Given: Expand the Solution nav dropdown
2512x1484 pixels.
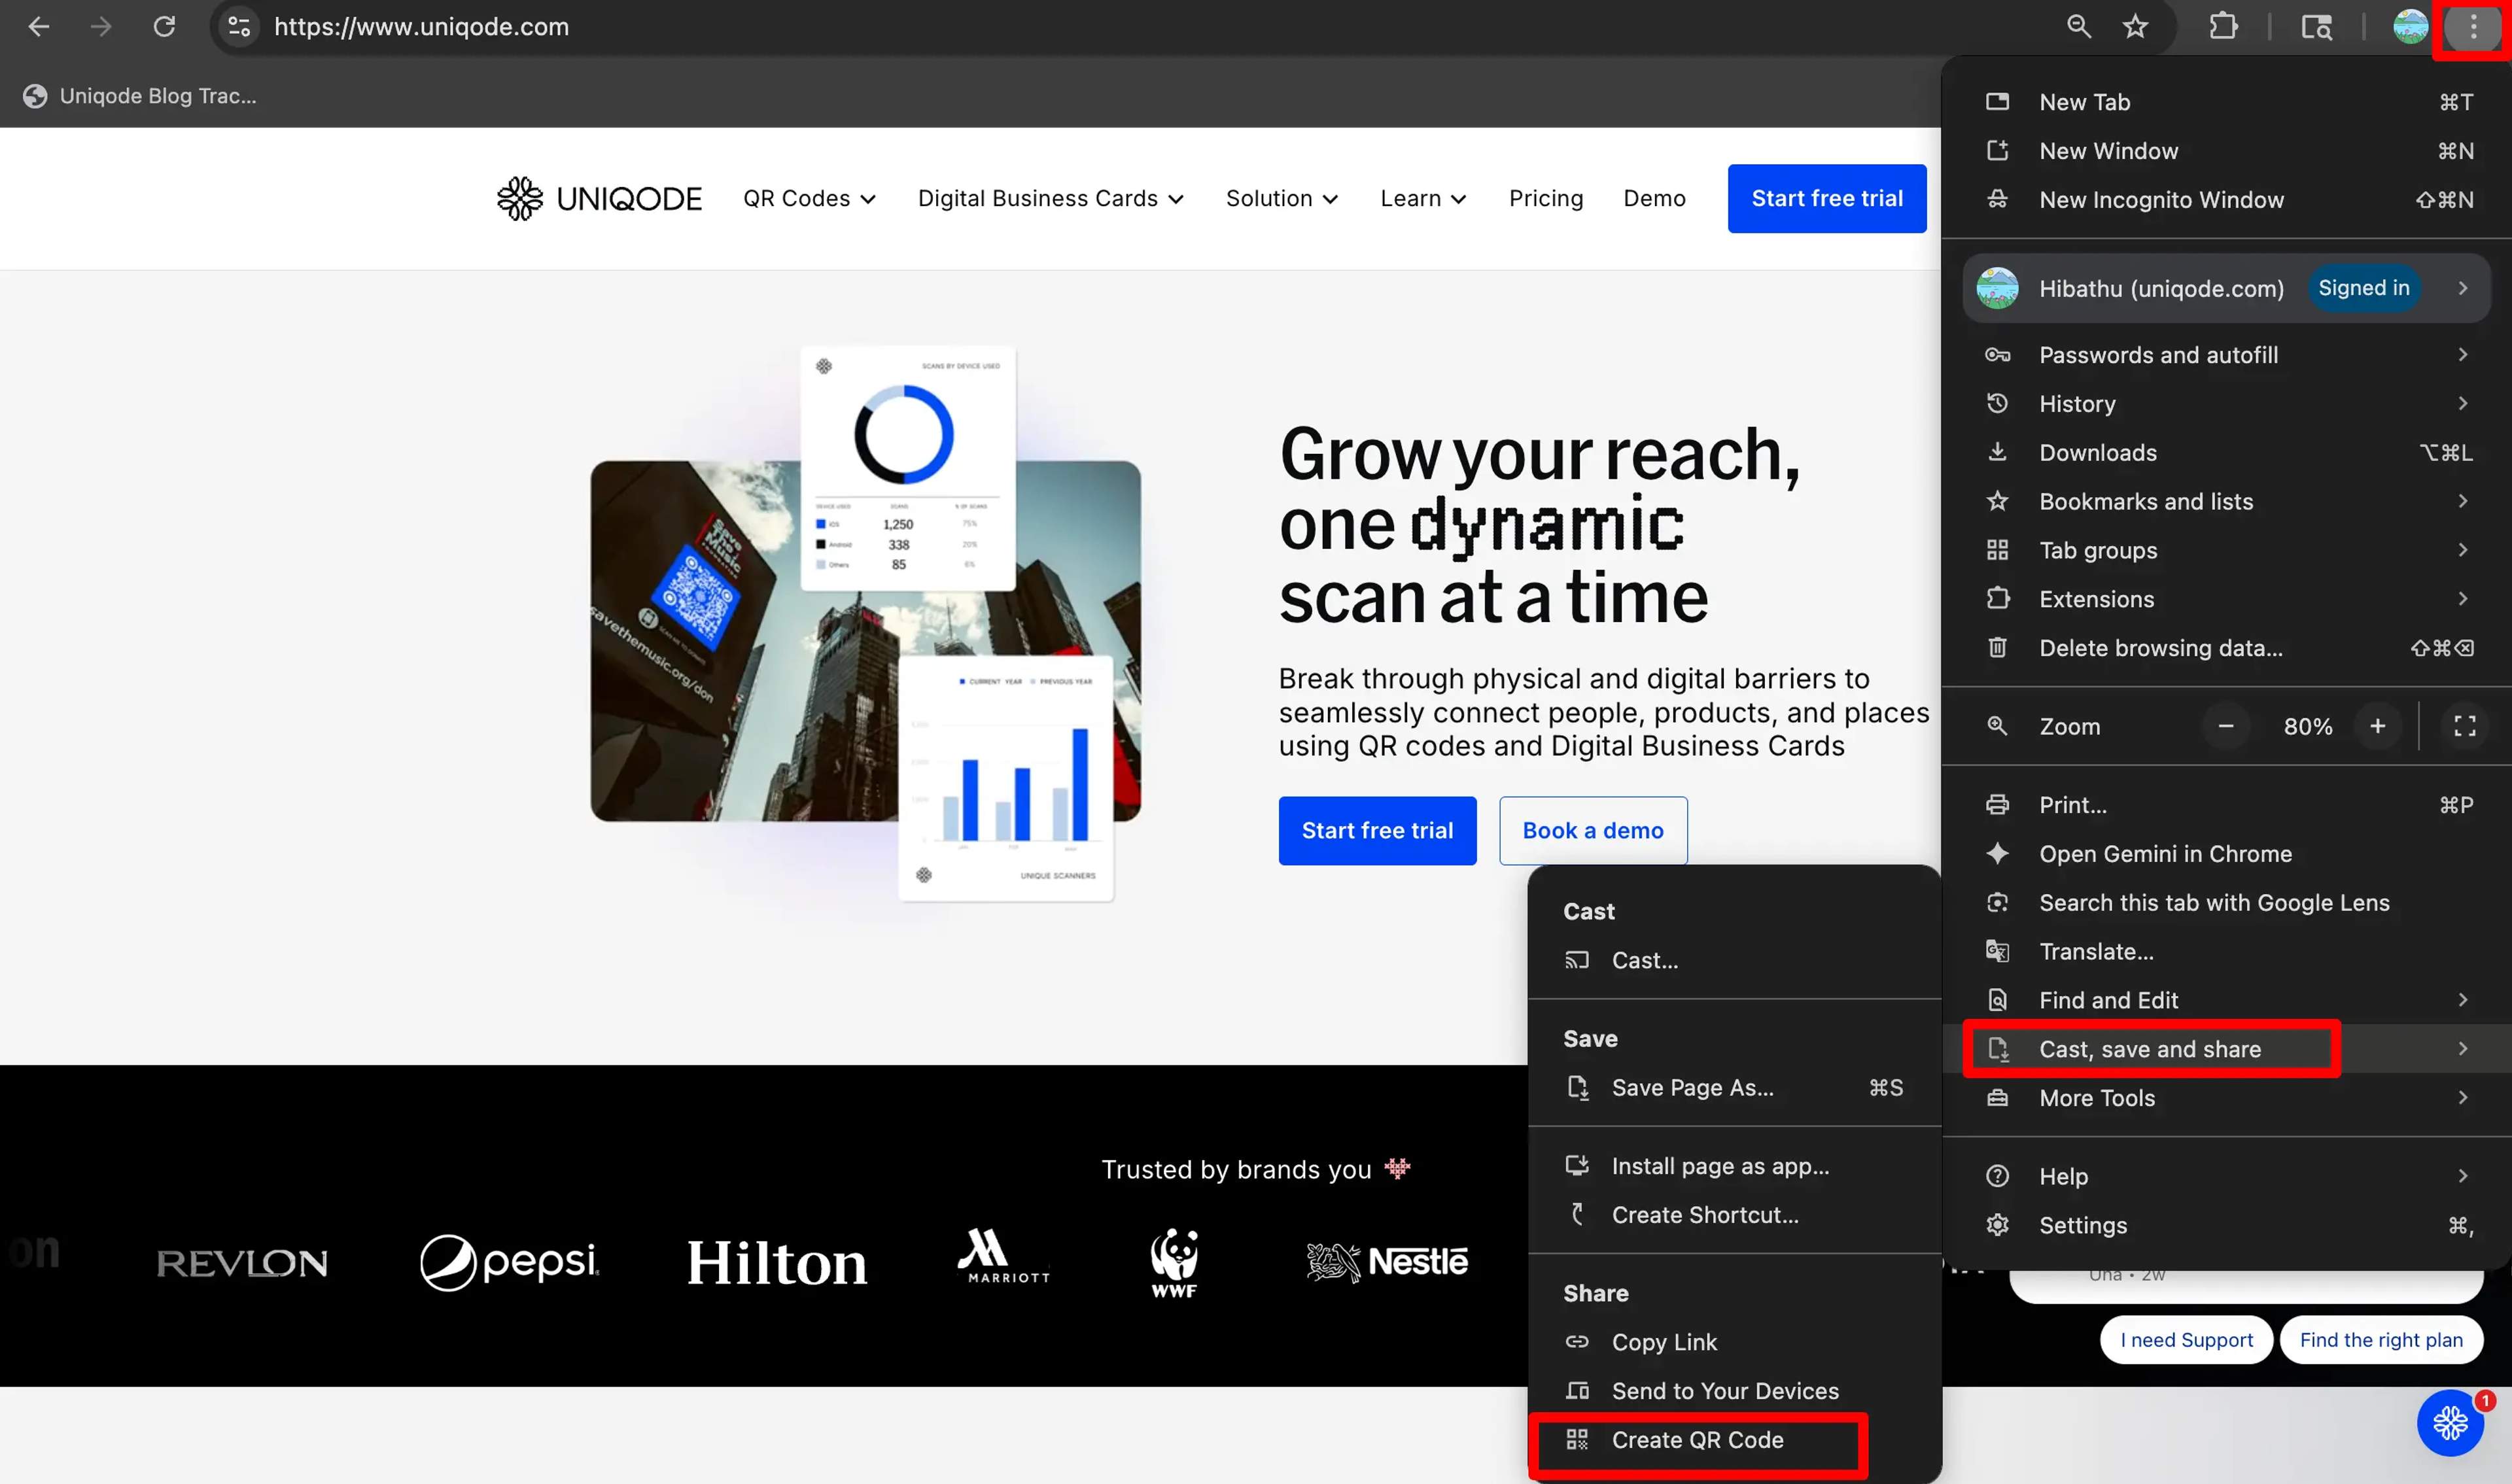Looking at the screenshot, I should tap(1282, 198).
